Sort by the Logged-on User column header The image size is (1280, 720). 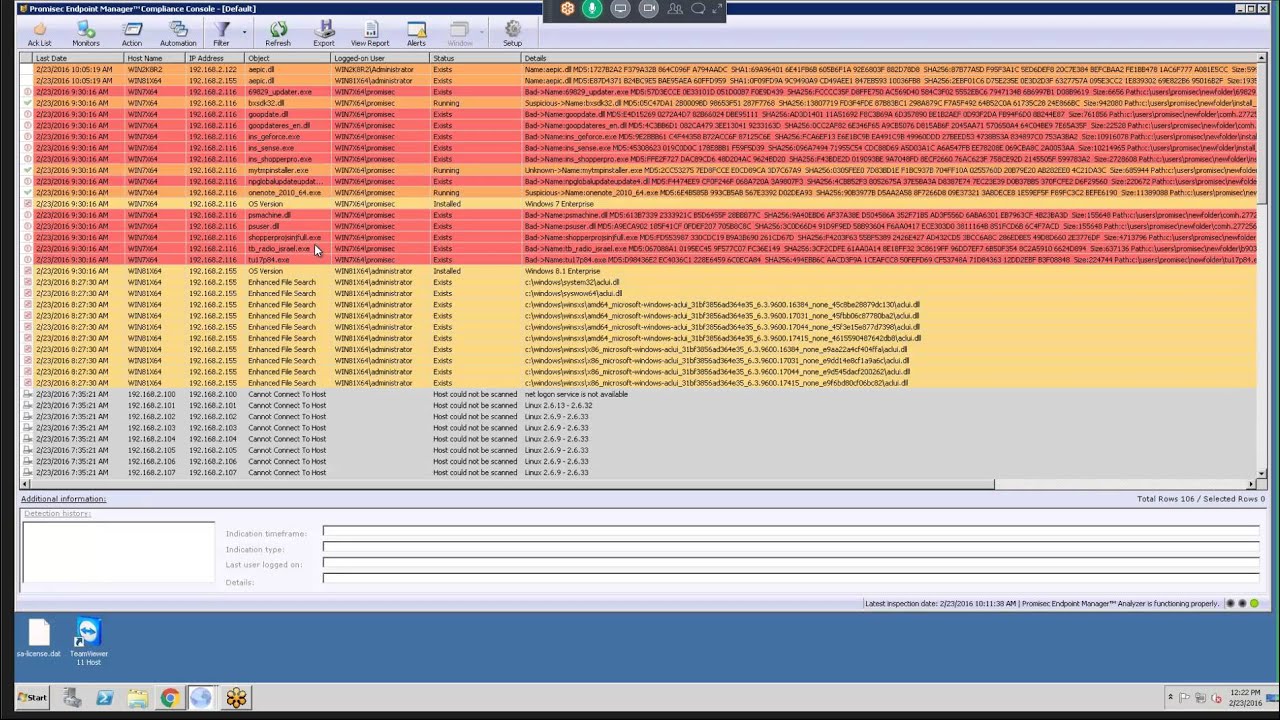(x=381, y=58)
